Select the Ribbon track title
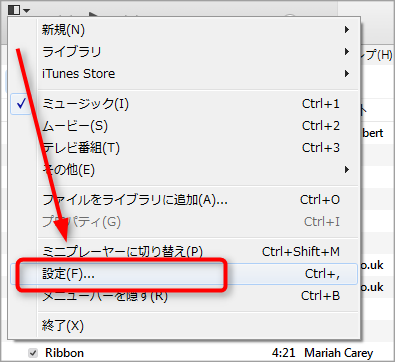The image size is (395, 362). click(x=65, y=353)
